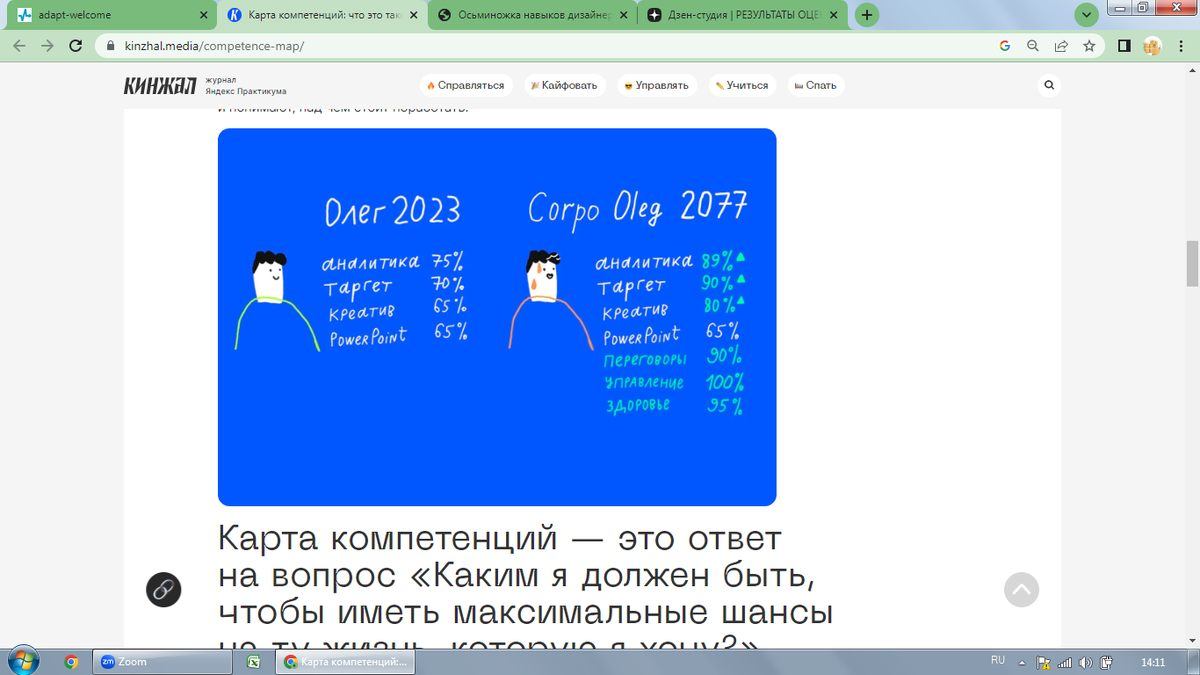The image size is (1200, 675).
Task: Click the zoom magnifier icon in address bar
Action: [x=1033, y=46]
